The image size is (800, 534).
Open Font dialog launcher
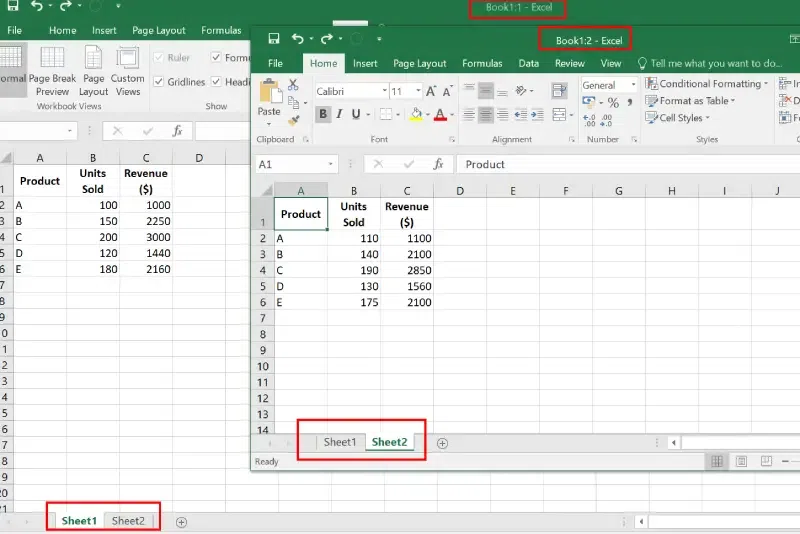coord(452,139)
